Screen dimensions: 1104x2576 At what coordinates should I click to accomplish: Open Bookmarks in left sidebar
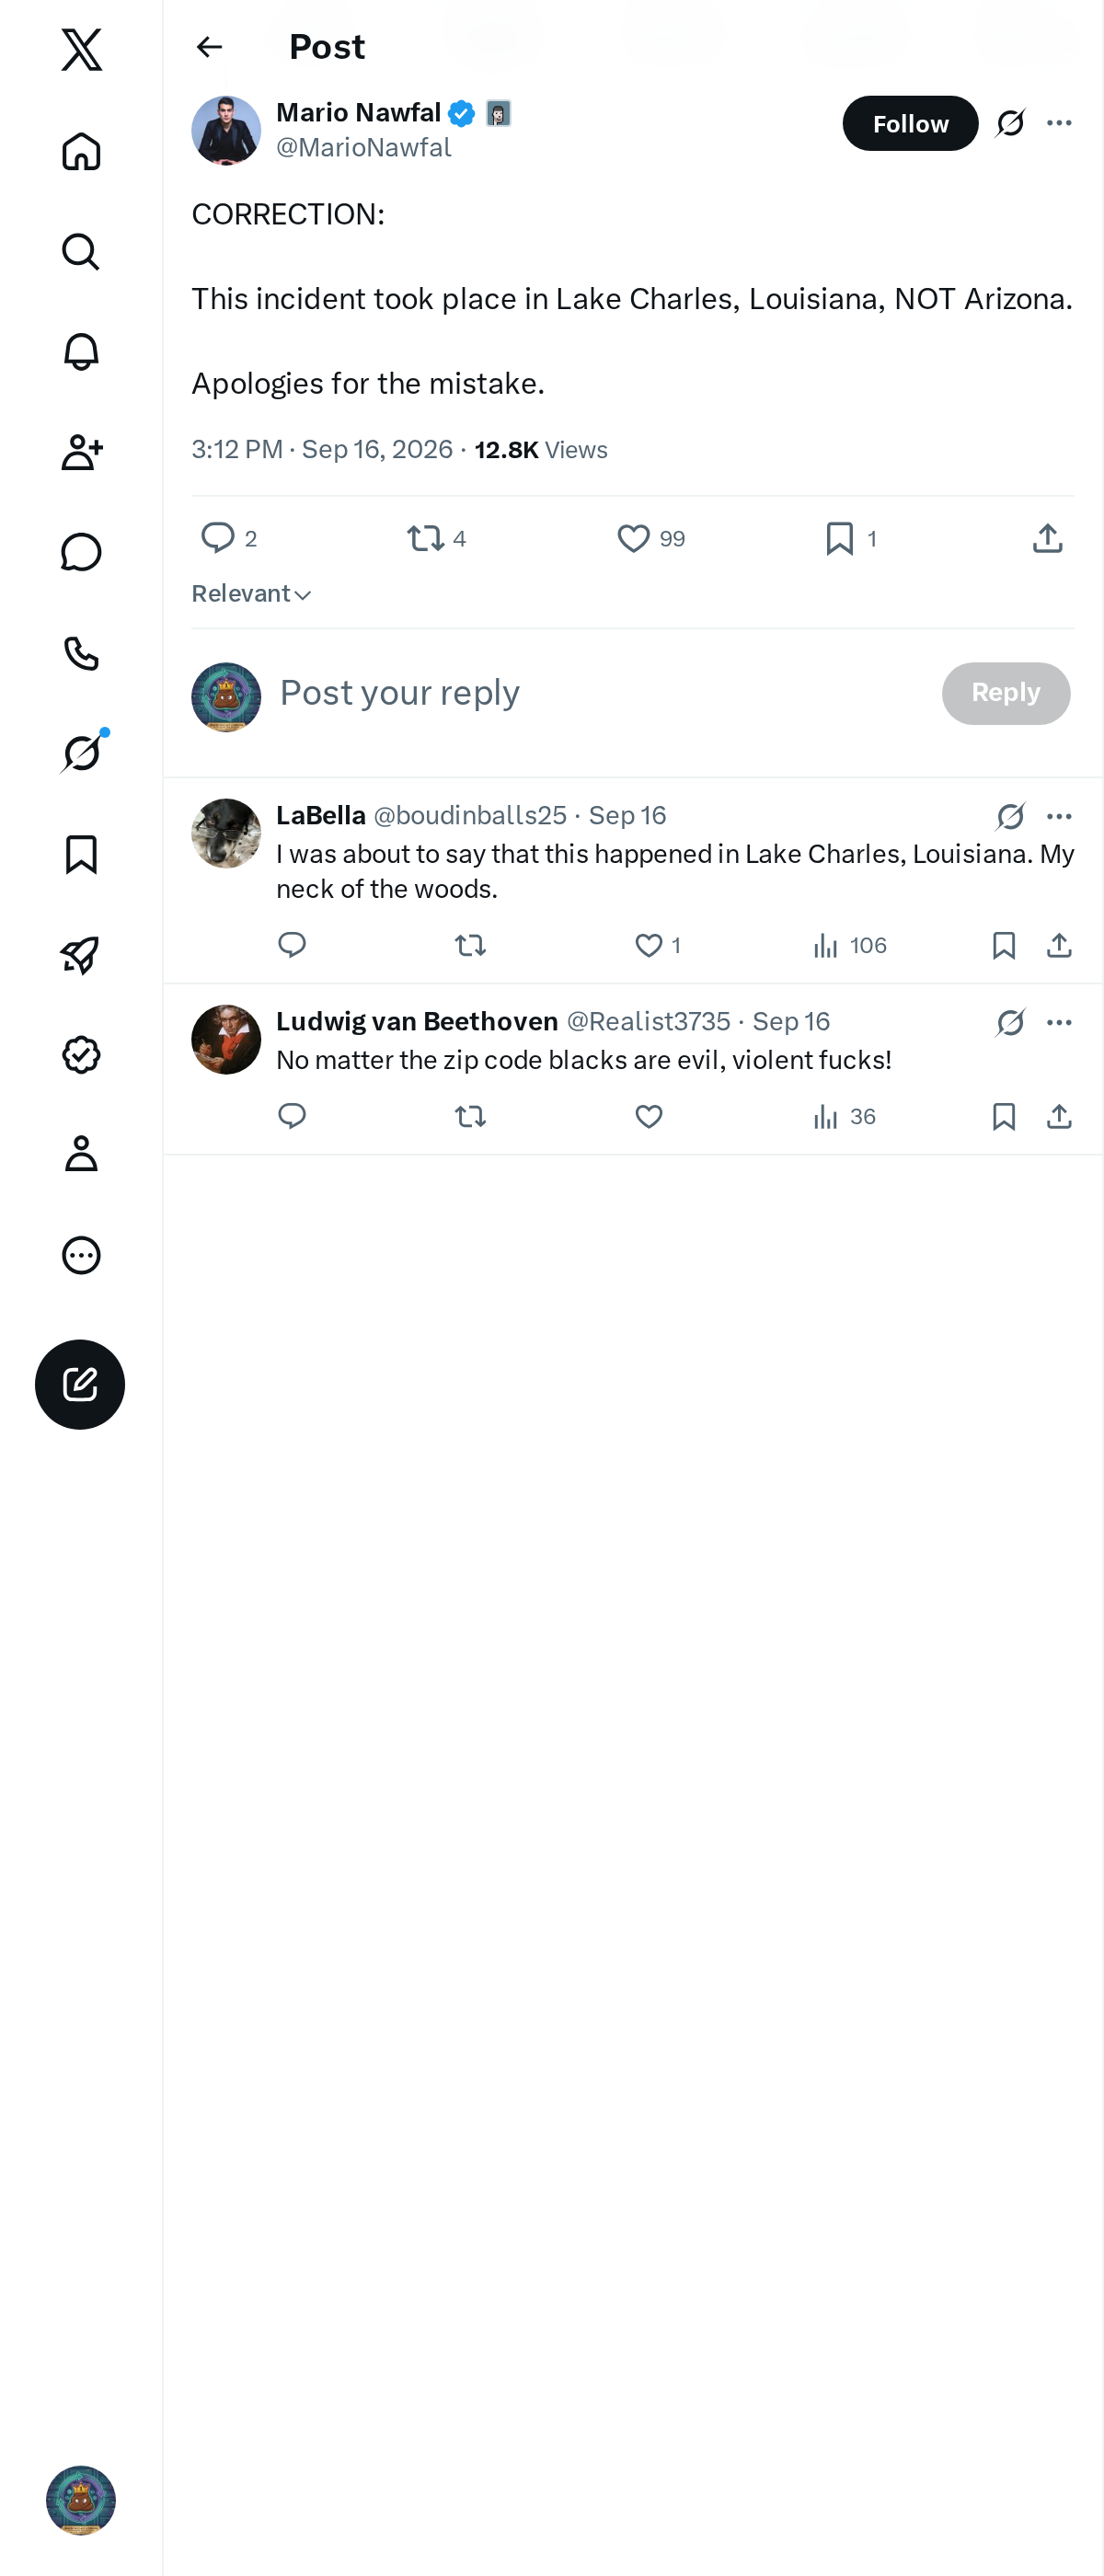pos(81,855)
